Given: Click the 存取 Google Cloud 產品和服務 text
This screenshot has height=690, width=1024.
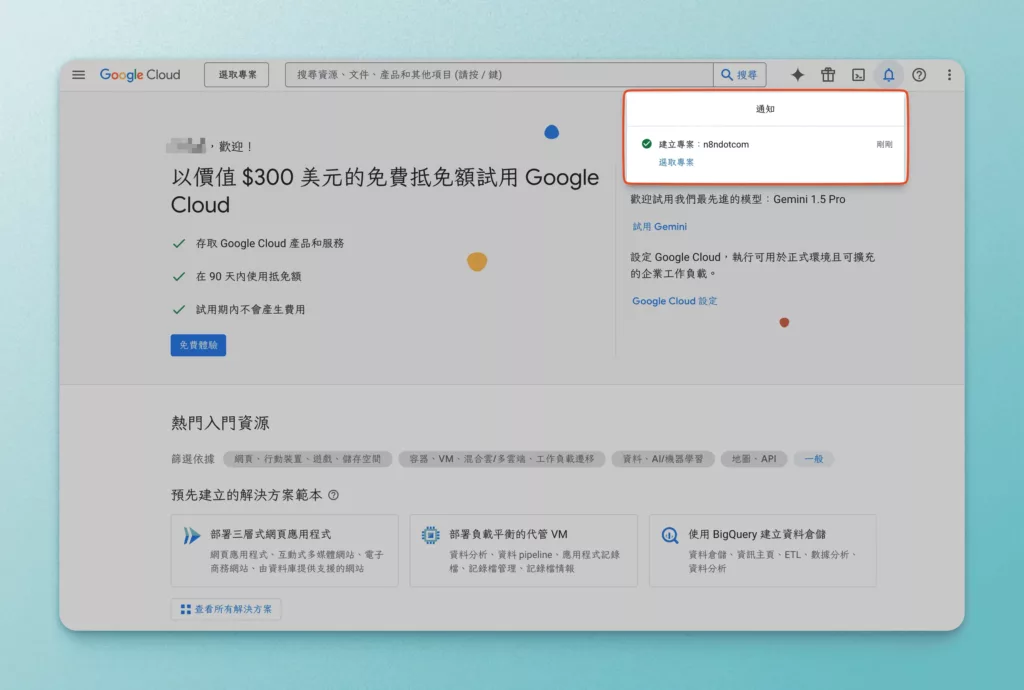Looking at the screenshot, I should click(270, 243).
